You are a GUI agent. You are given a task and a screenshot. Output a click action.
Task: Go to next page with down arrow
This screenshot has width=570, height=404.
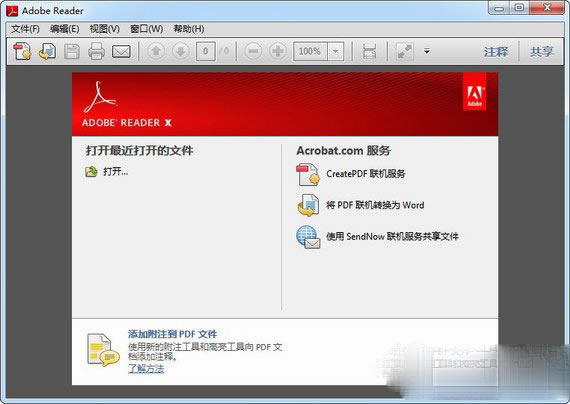[181, 51]
